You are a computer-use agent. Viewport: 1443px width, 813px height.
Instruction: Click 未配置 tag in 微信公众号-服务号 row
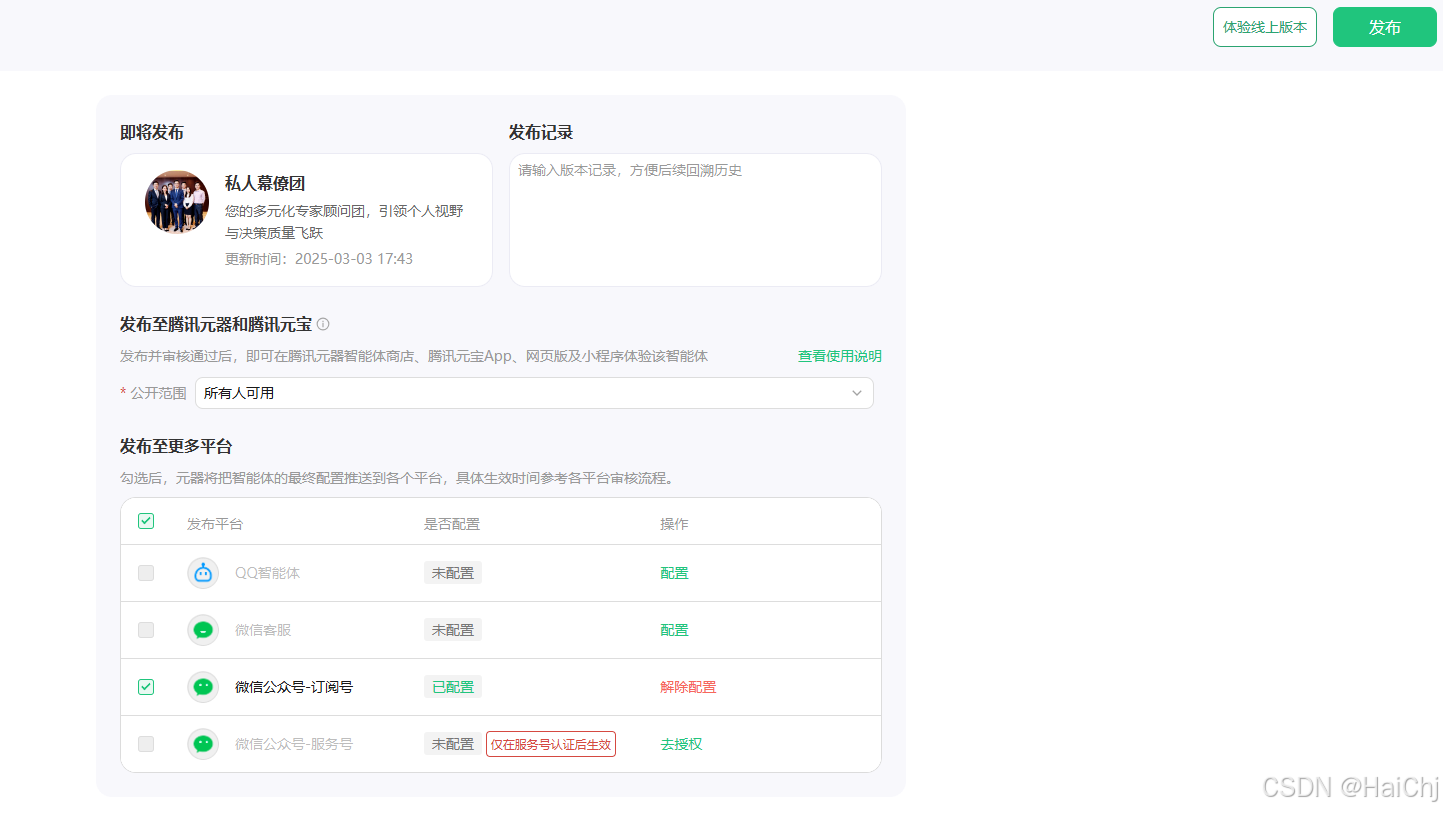[x=453, y=744]
